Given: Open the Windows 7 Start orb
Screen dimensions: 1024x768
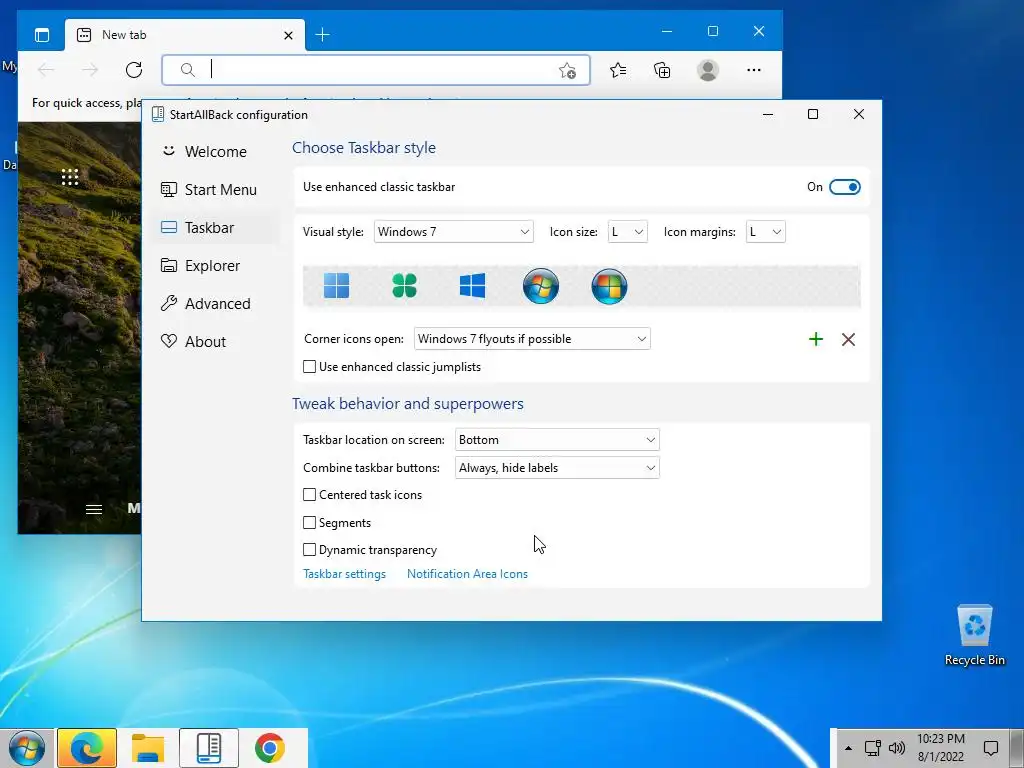Looking at the screenshot, I should click(27, 748).
